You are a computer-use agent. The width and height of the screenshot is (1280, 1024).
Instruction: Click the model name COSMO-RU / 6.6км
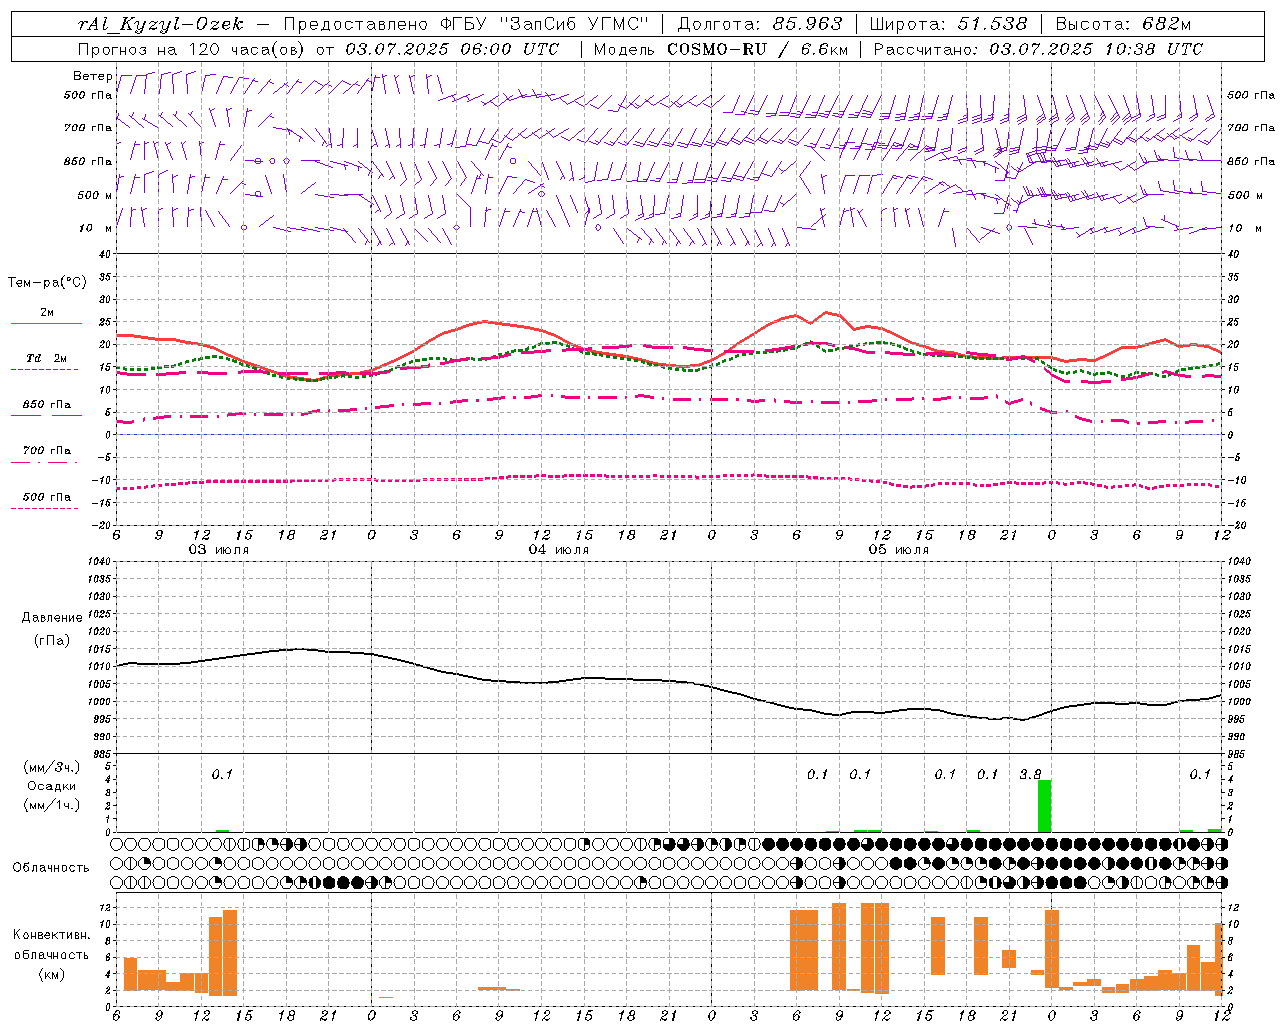(x=758, y=49)
